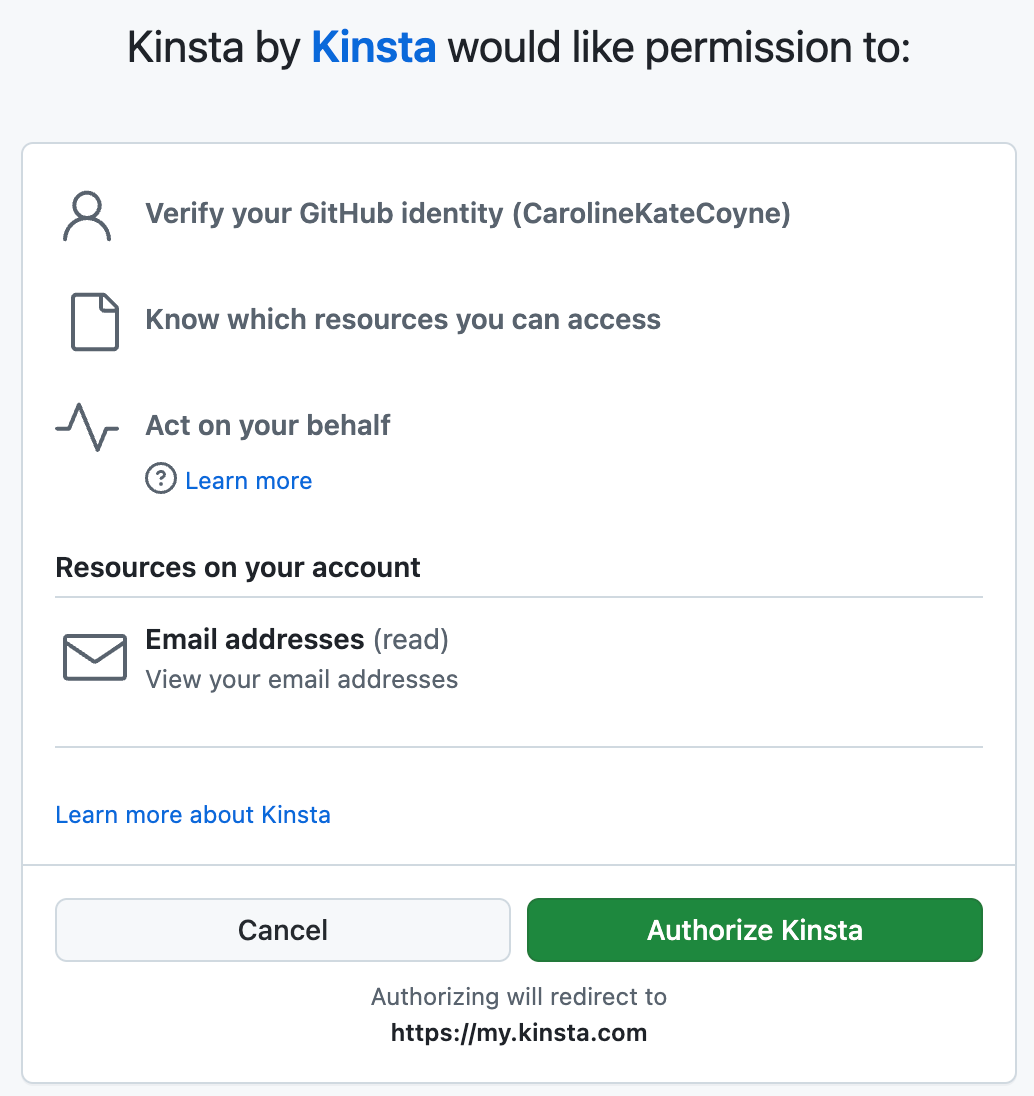Click the email envelope icon

tap(94, 657)
